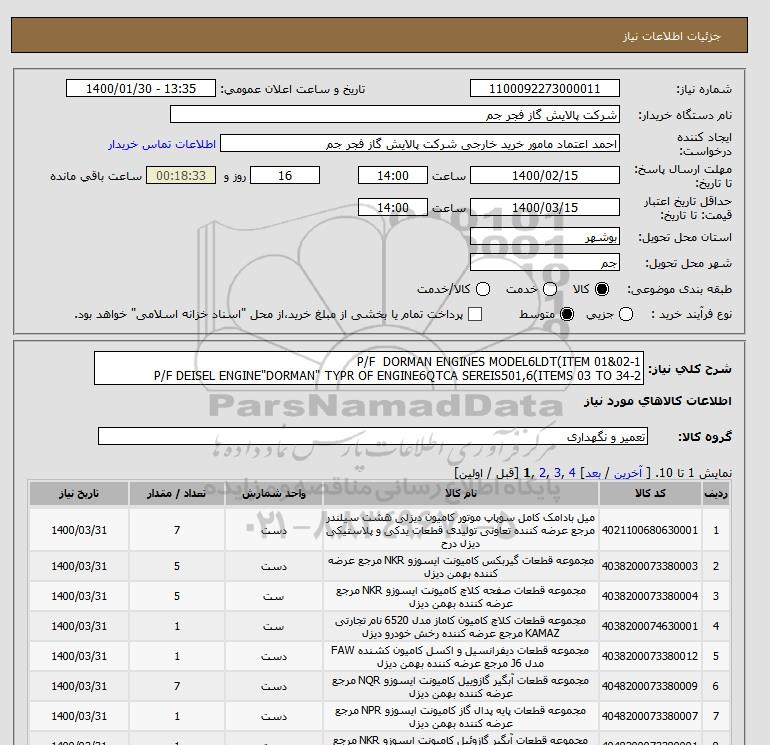The image size is (770, 745).
Task: Select item code 4048200073380009
Action: [650, 686]
